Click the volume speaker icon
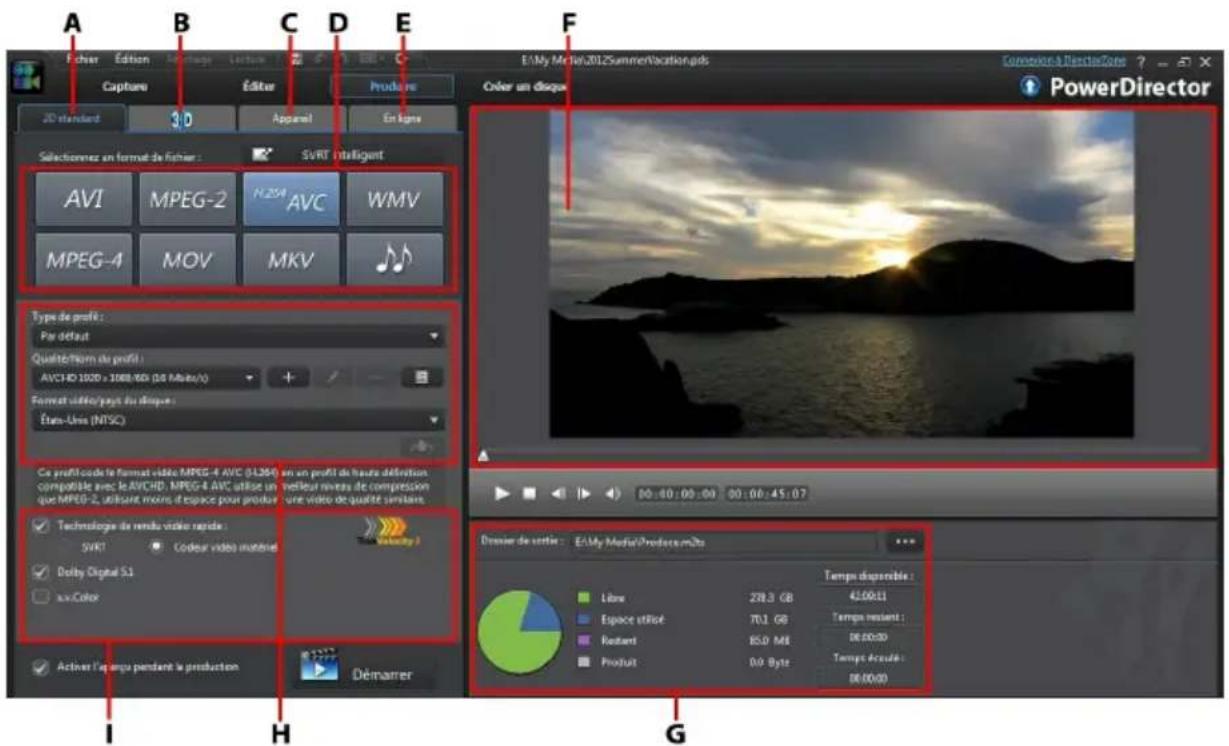 tap(613, 493)
